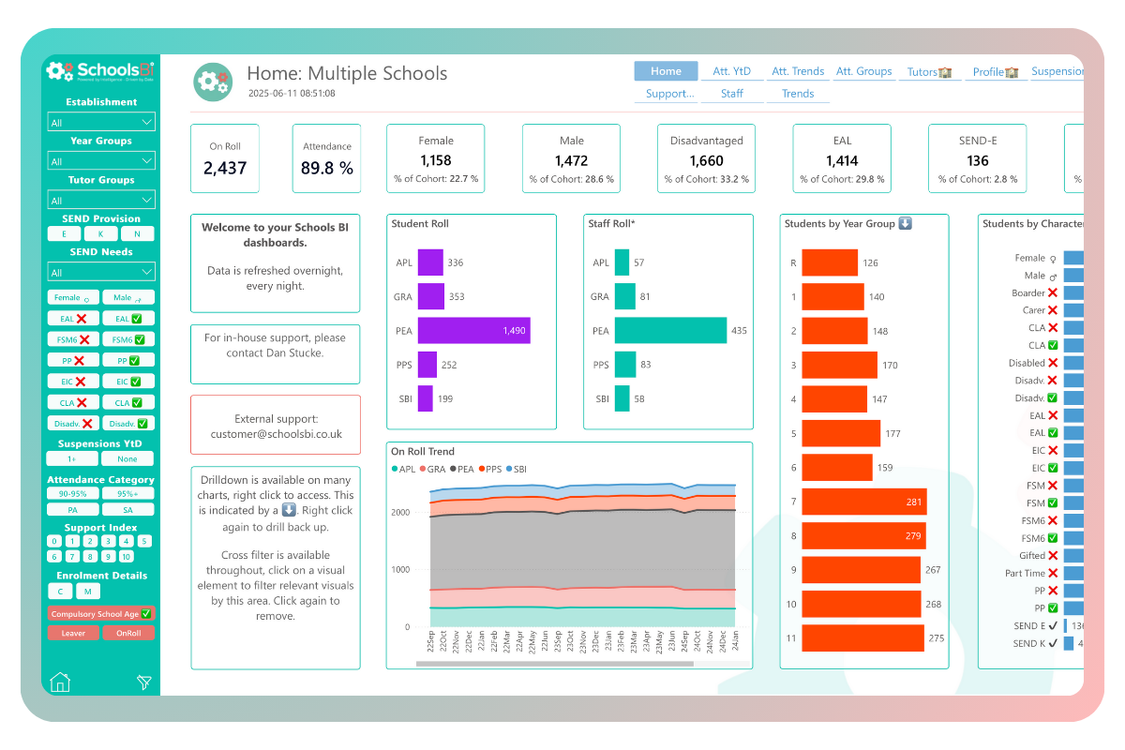Open the Staff tab
This screenshot has width=1125, height=750.
pos(732,93)
